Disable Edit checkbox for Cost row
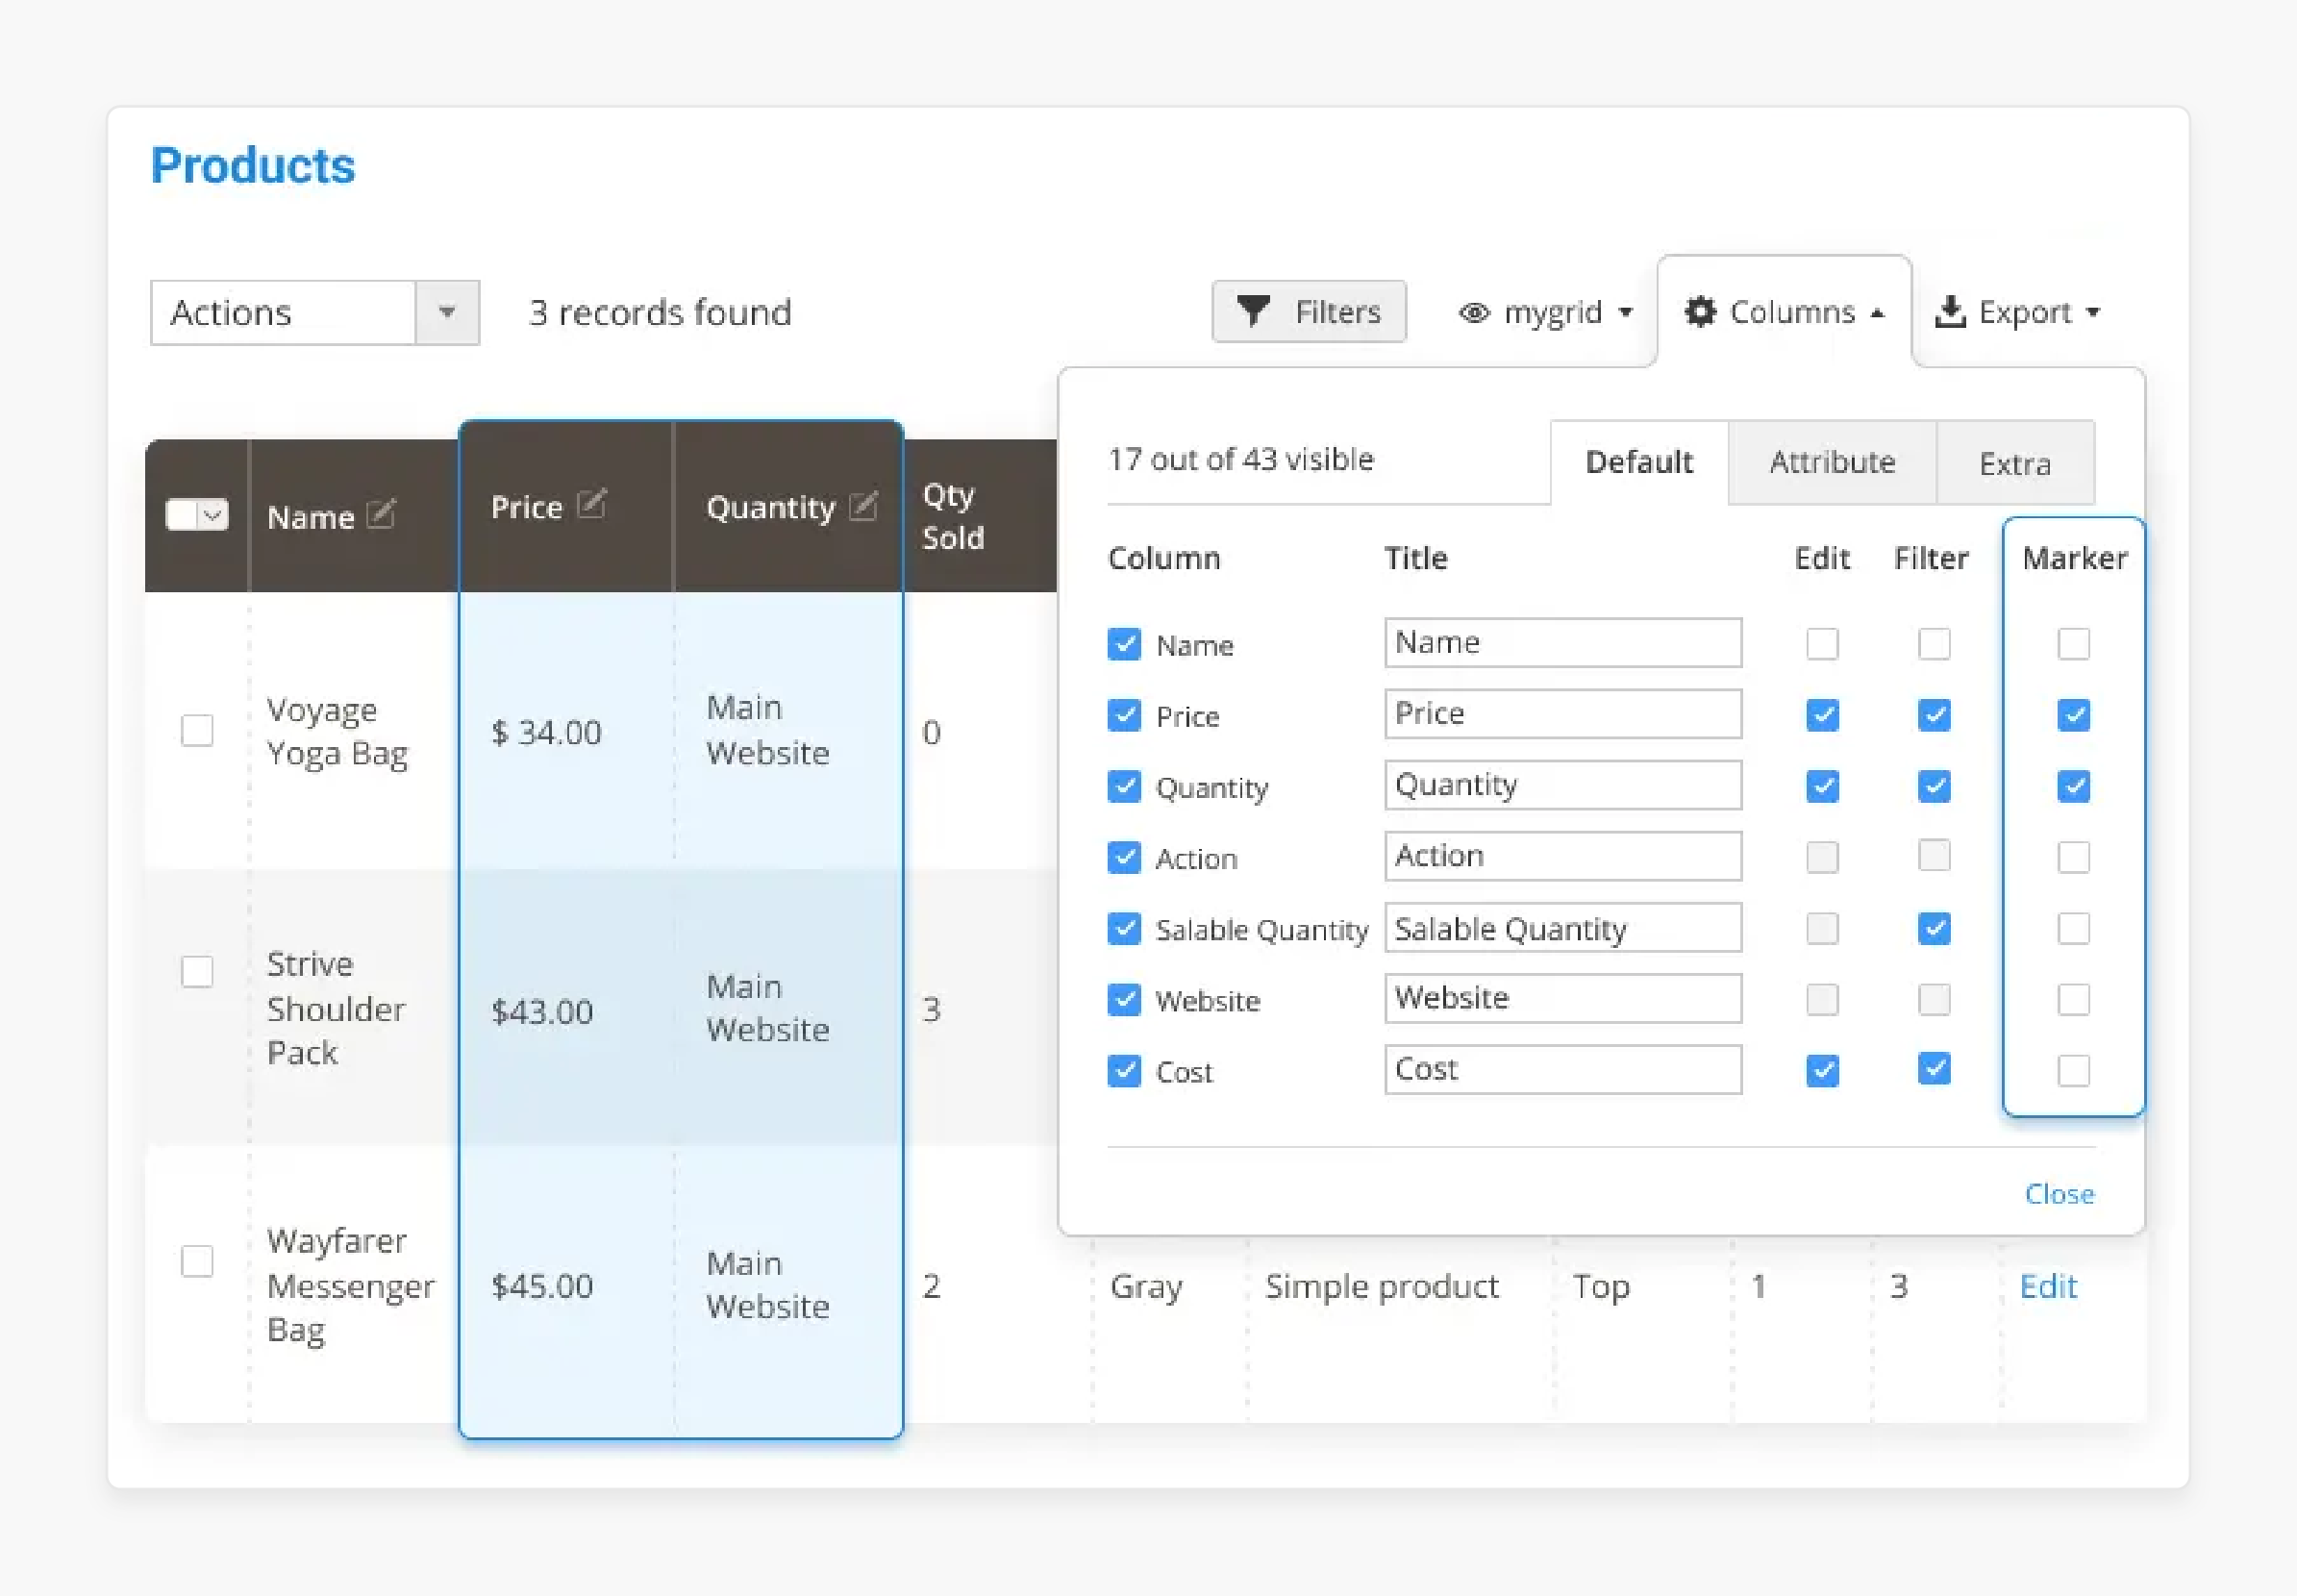The height and width of the screenshot is (1596, 2297). pyautogui.click(x=1822, y=1071)
